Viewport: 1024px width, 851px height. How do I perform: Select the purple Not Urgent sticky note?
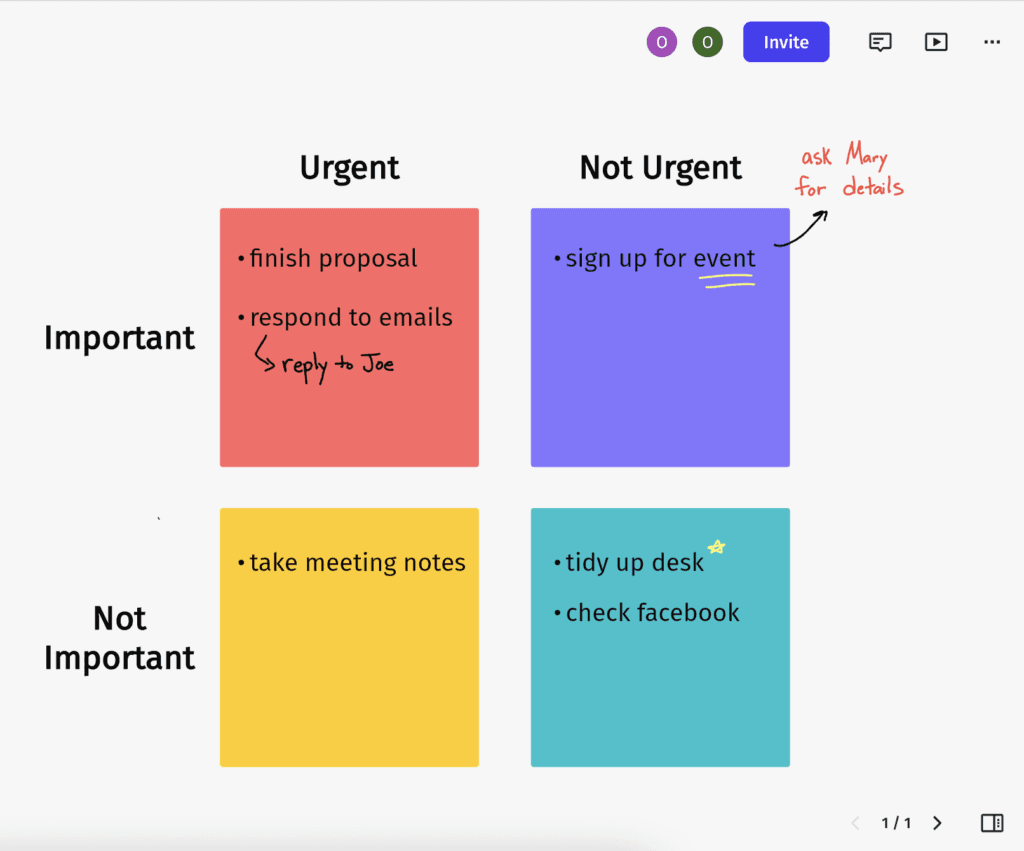click(660, 380)
